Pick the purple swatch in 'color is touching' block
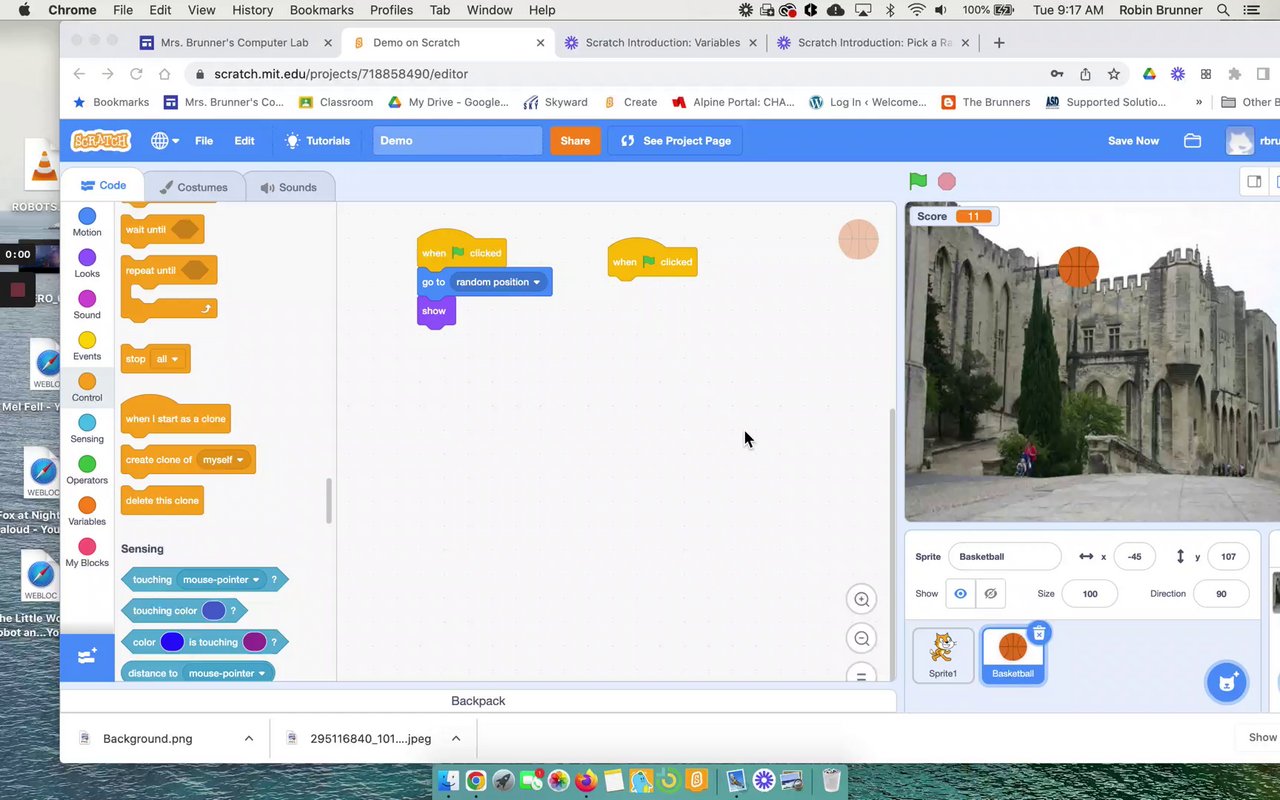Screen dimensions: 1280x800 (x=254, y=642)
